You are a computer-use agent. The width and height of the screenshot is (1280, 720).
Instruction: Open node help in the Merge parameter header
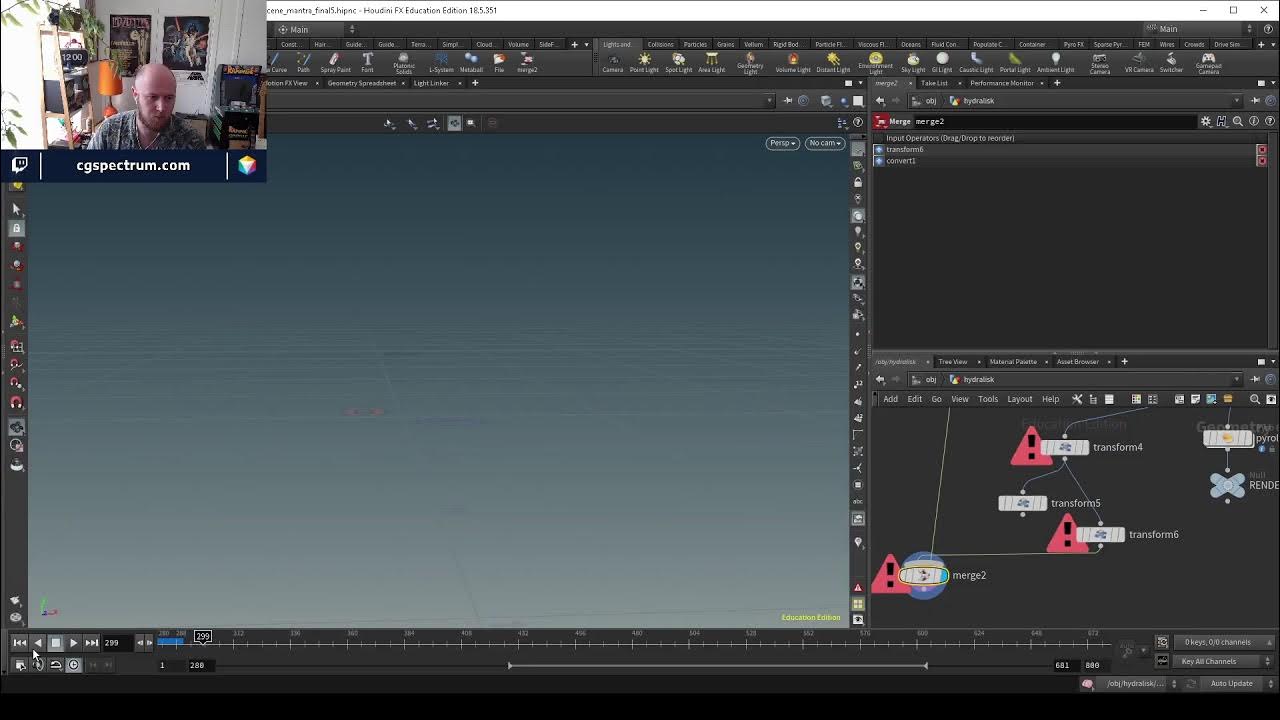[x=1270, y=121]
